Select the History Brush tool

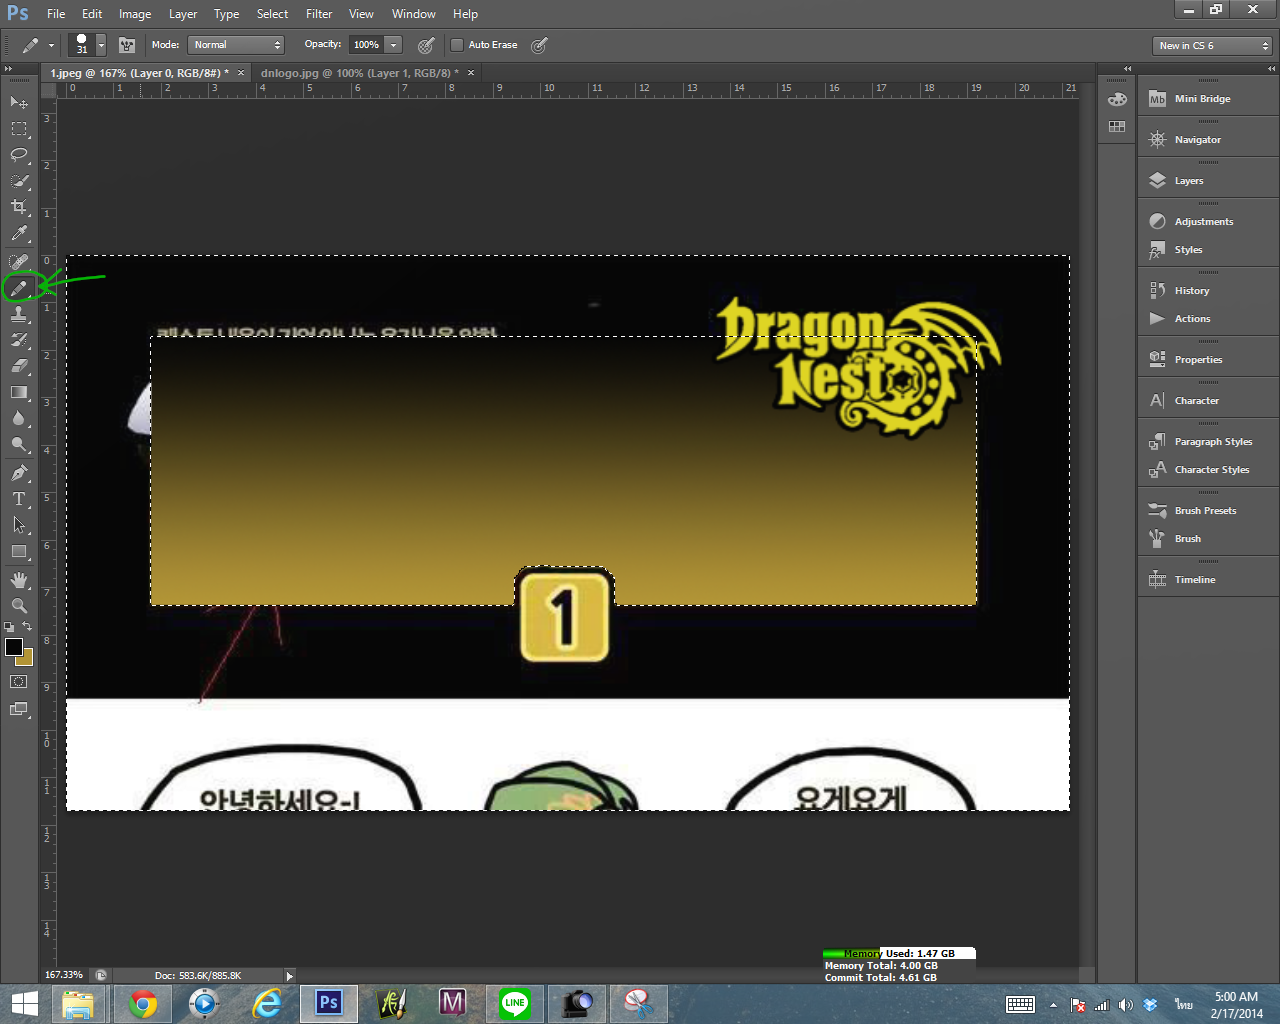(19, 340)
